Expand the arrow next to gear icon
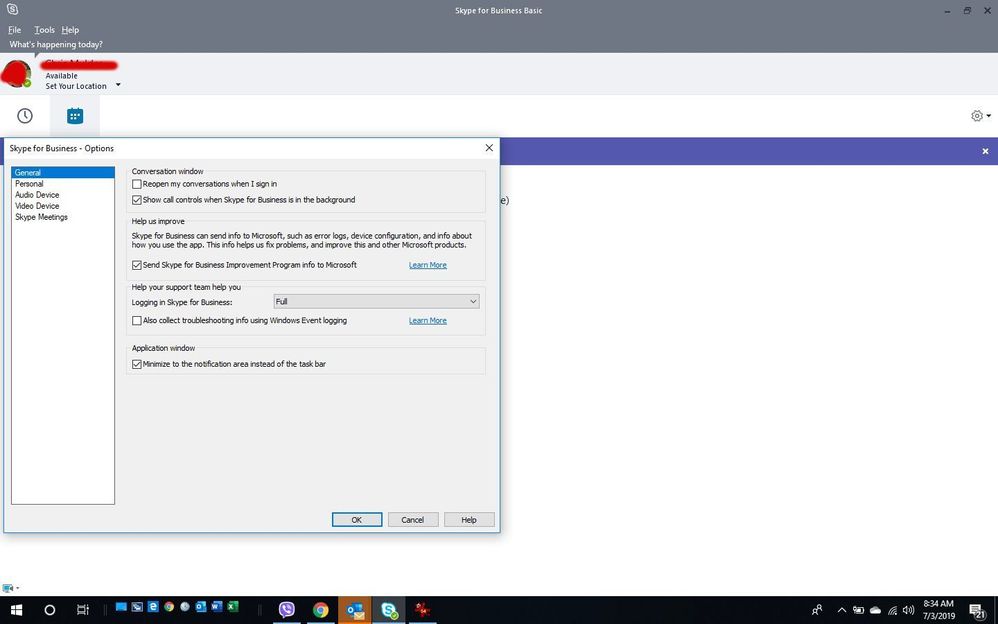 pyautogui.click(x=988, y=116)
